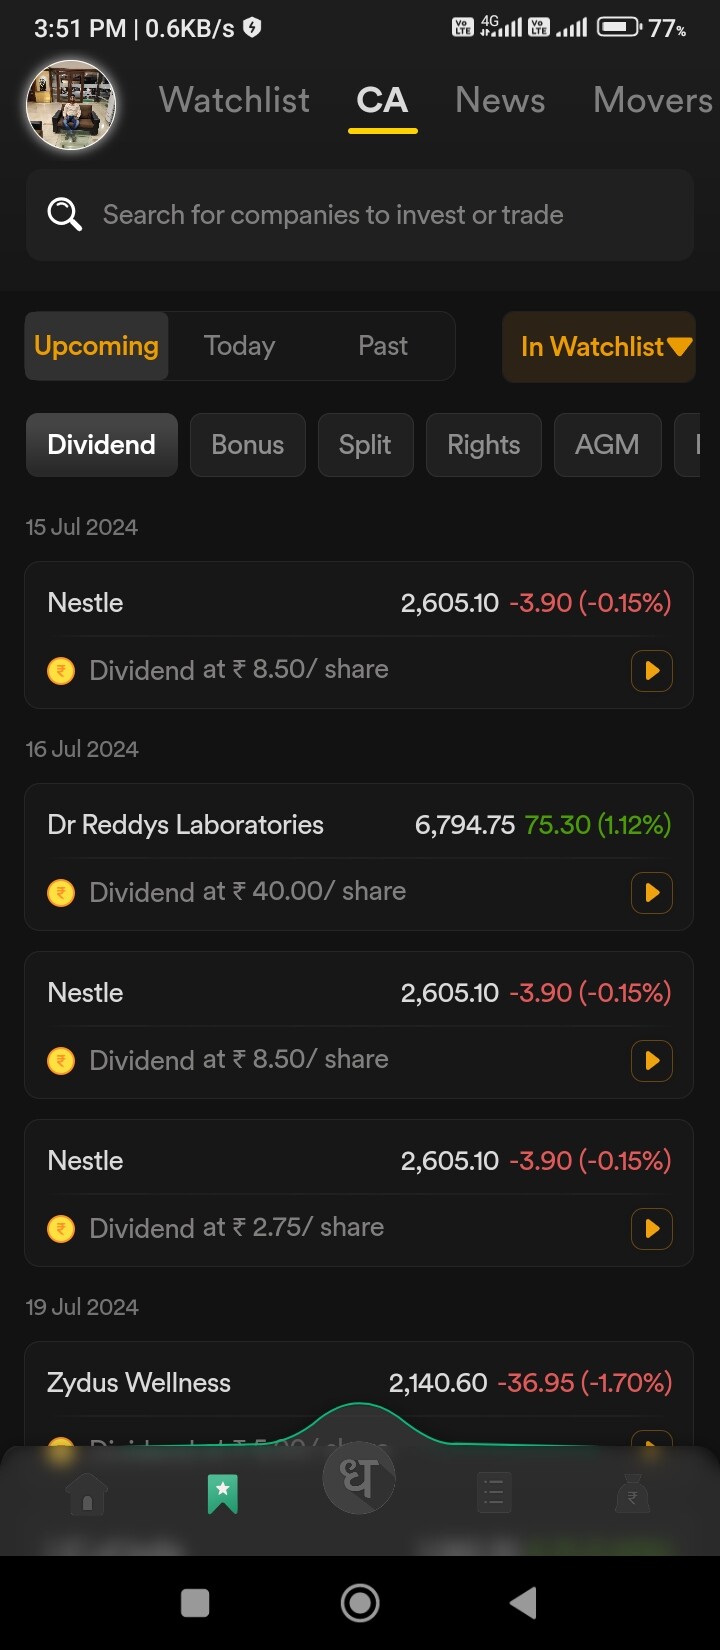
Task: Select the Upcoming filter
Action: click(x=97, y=346)
